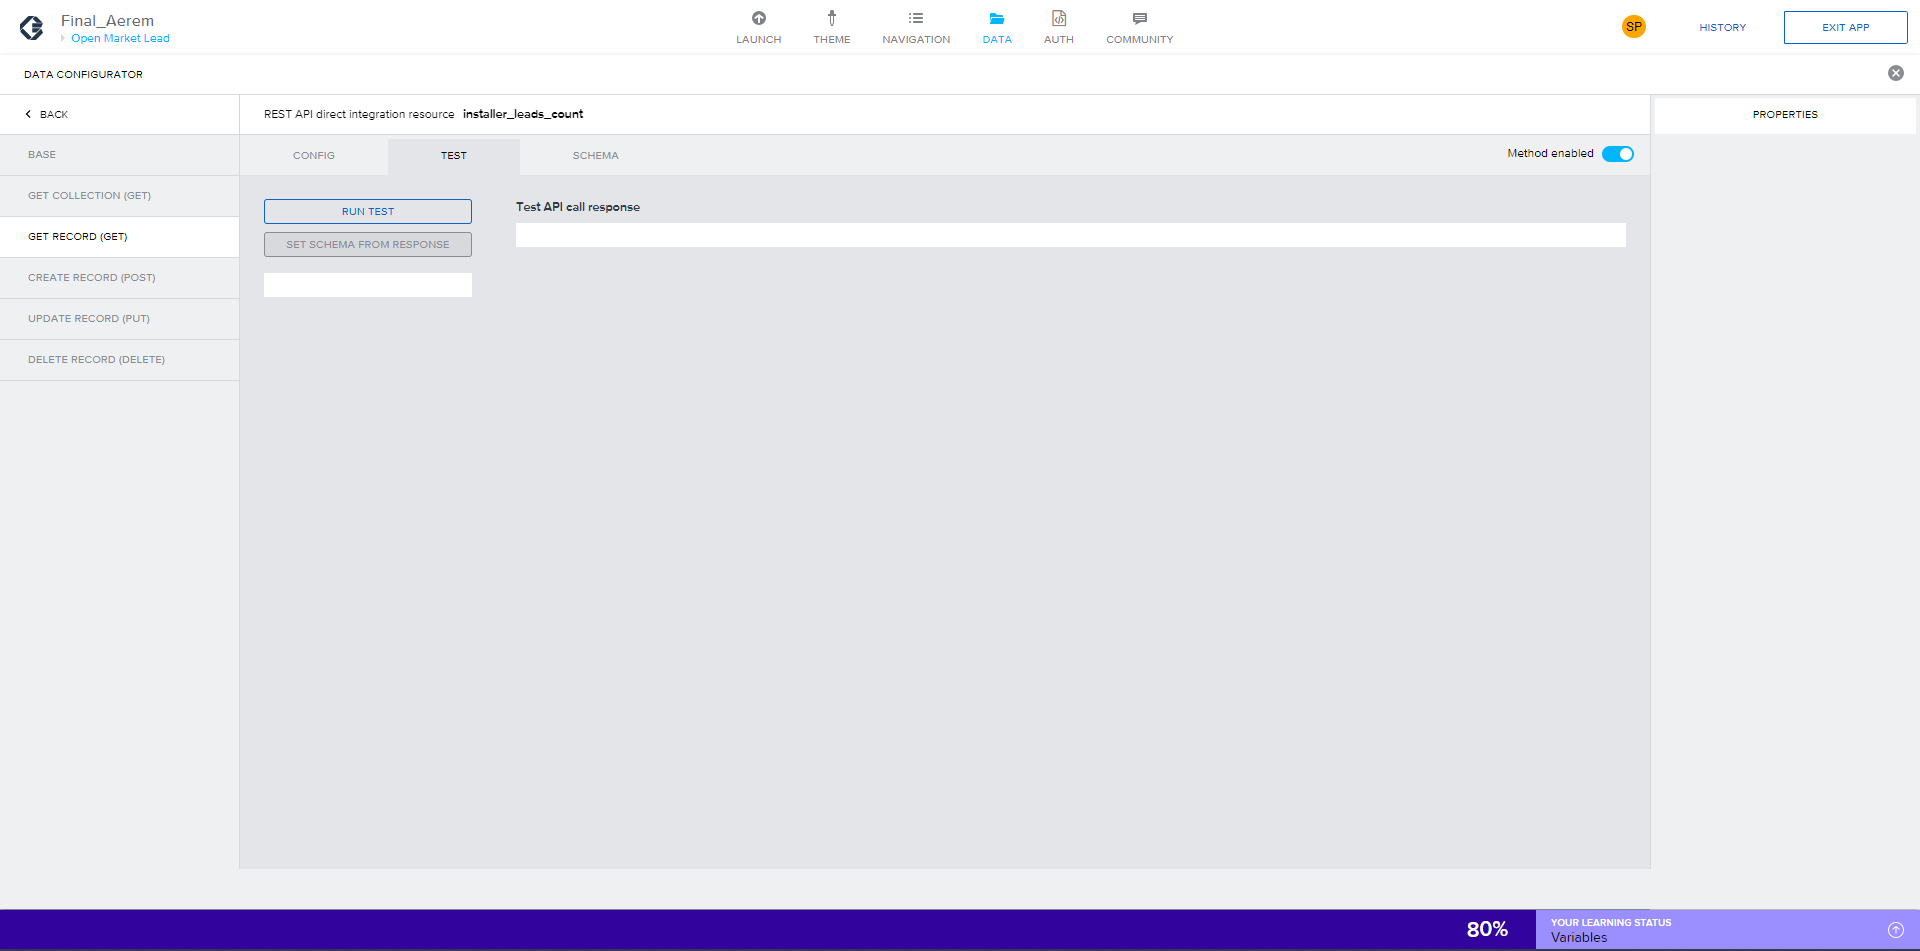Switch to the Config tab
1920x951 pixels.
coord(314,156)
